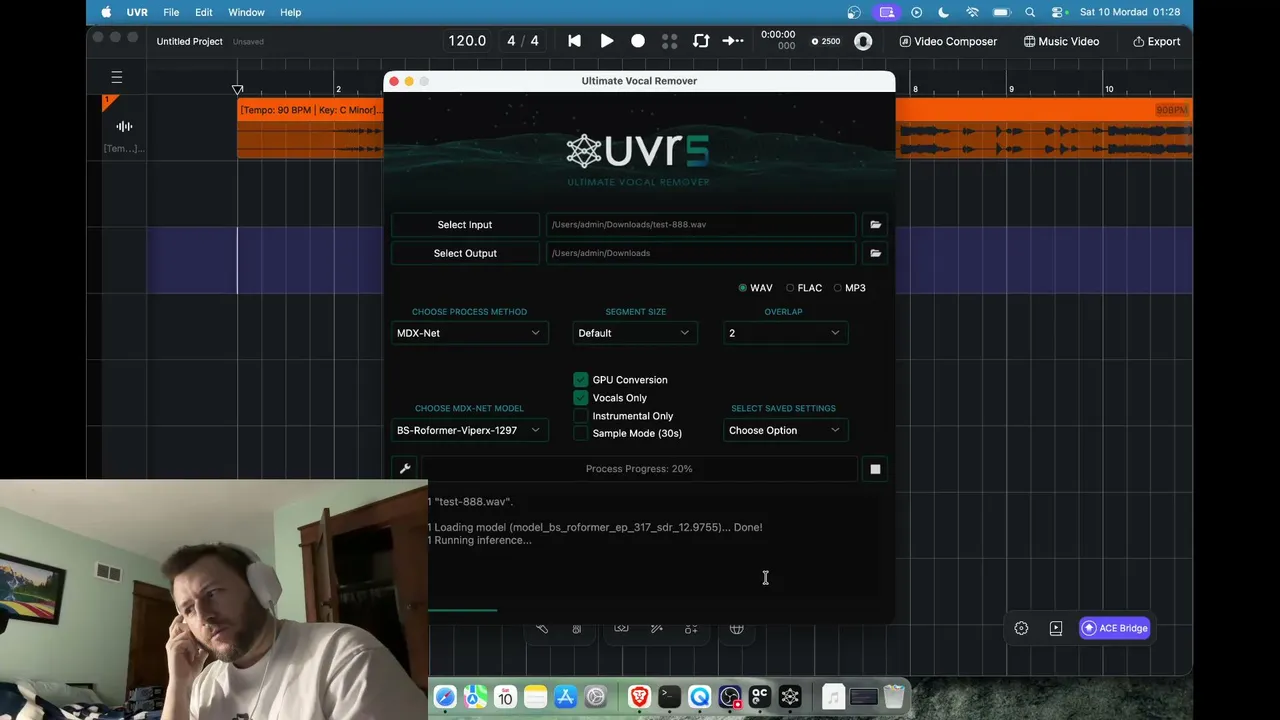Click the Export button
1280x720 pixels.
point(1156,41)
